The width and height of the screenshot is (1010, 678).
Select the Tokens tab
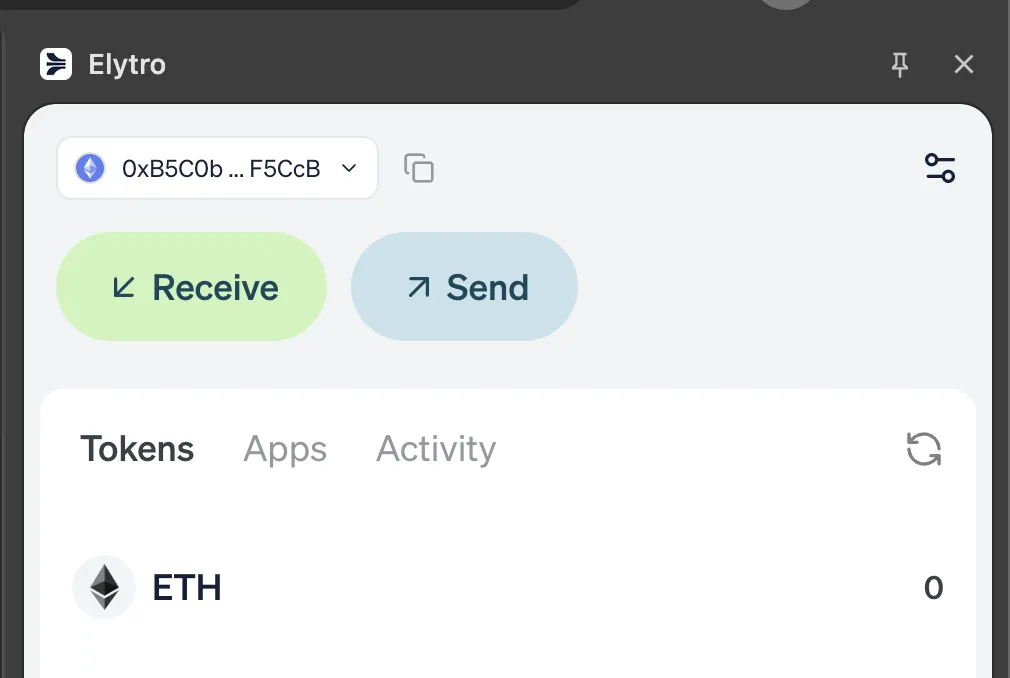click(137, 449)
